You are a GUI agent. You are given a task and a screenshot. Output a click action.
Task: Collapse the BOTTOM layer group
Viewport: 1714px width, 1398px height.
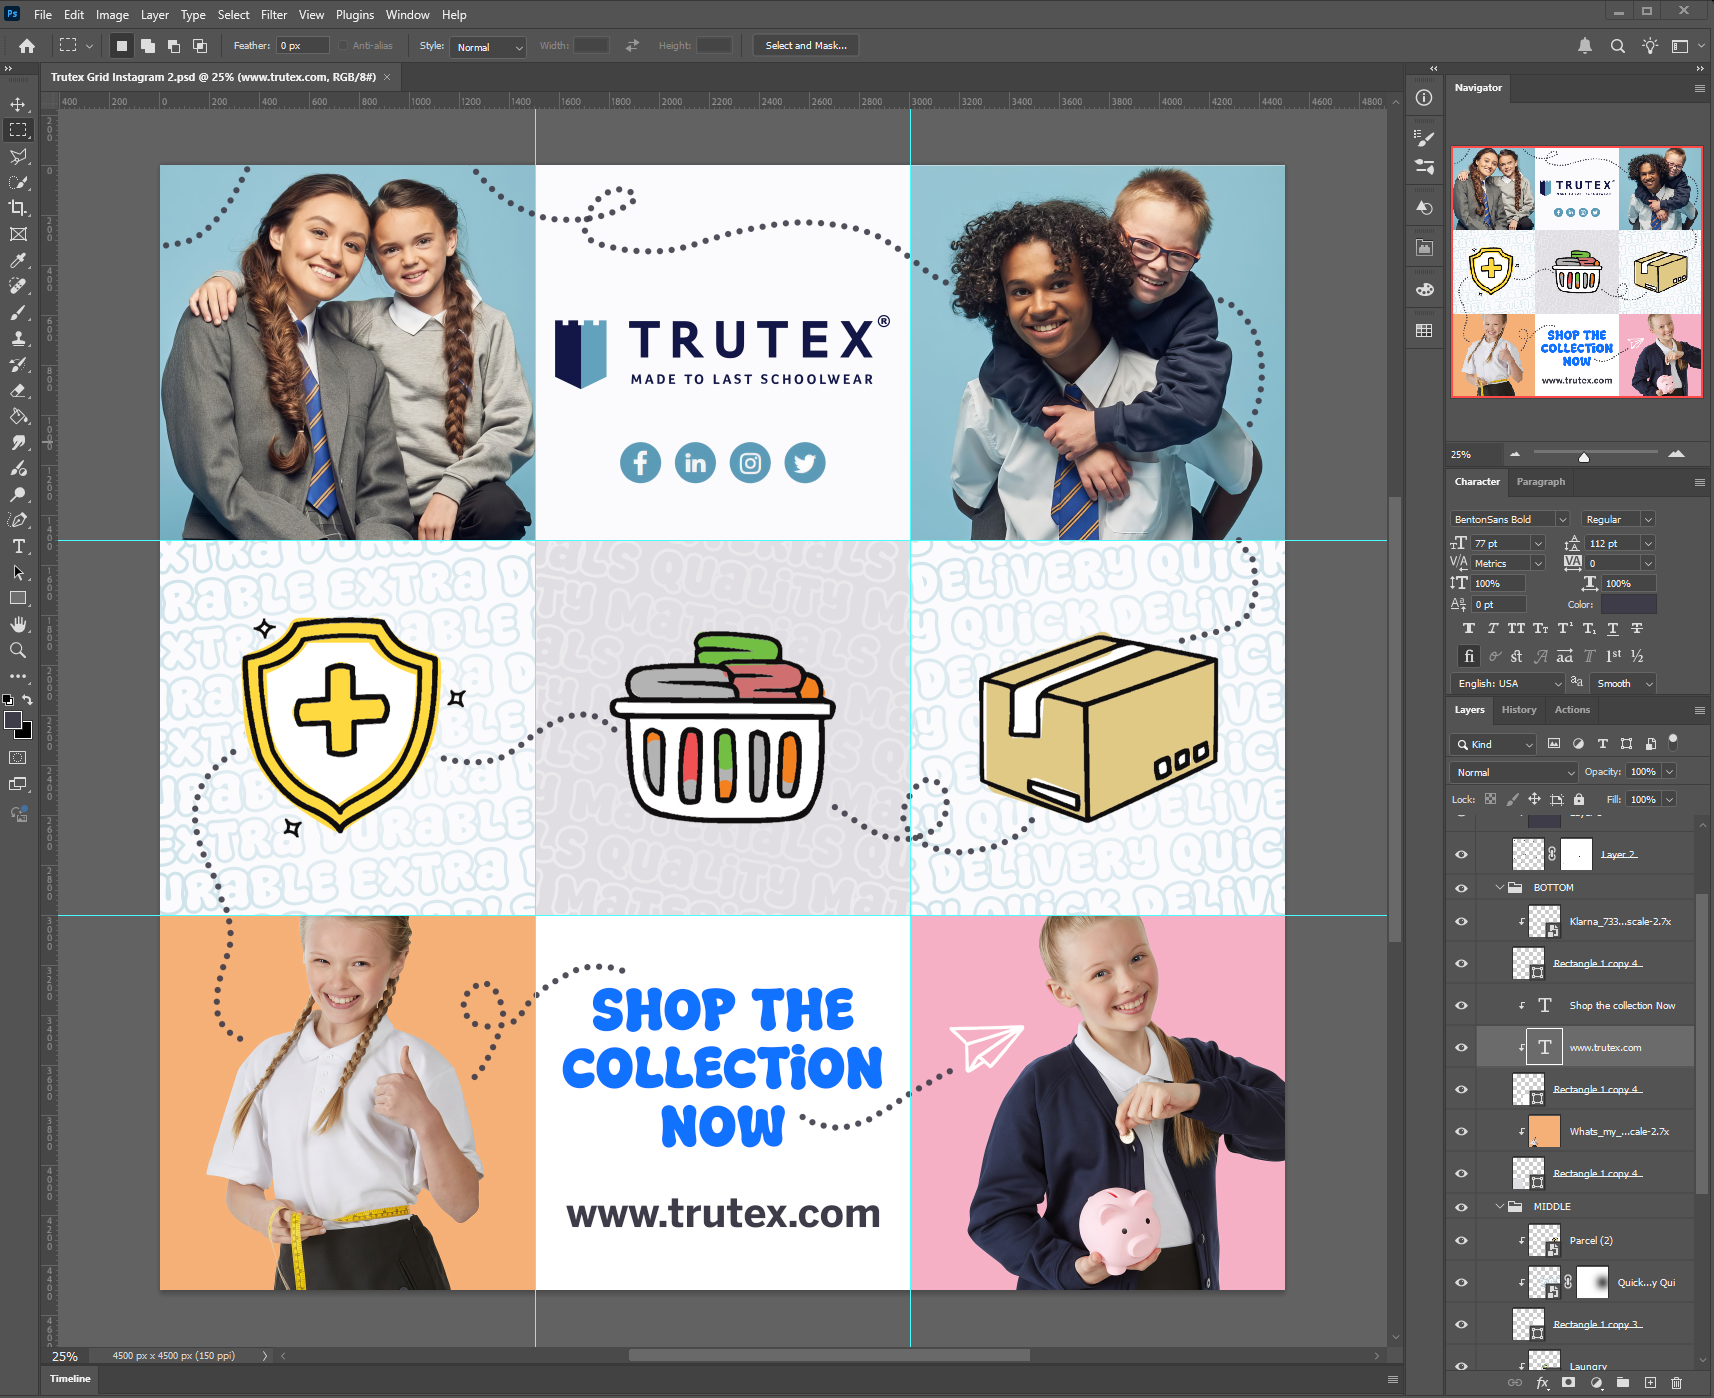(1499, 887)
